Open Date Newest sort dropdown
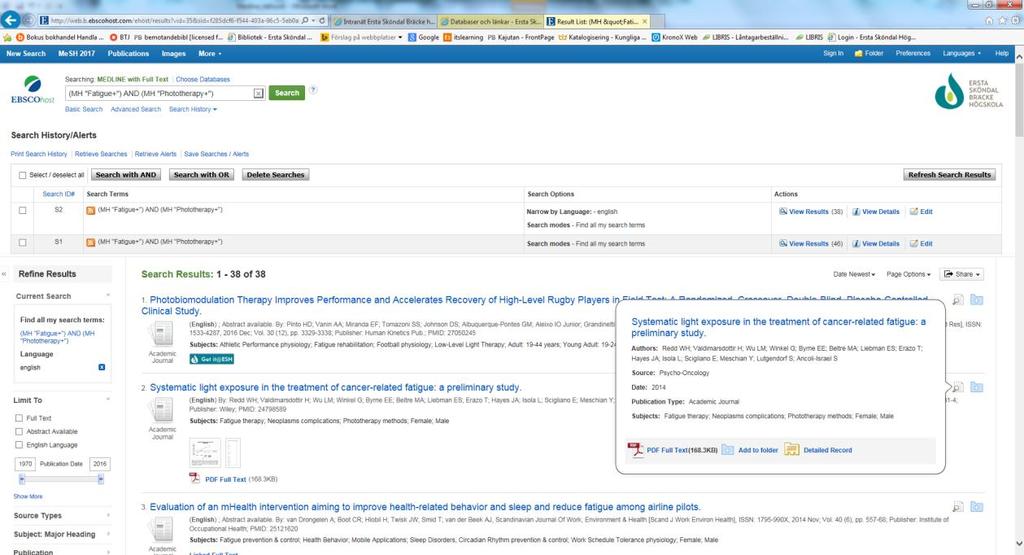The image size is (1024, 555). click(x=854, y=274)
